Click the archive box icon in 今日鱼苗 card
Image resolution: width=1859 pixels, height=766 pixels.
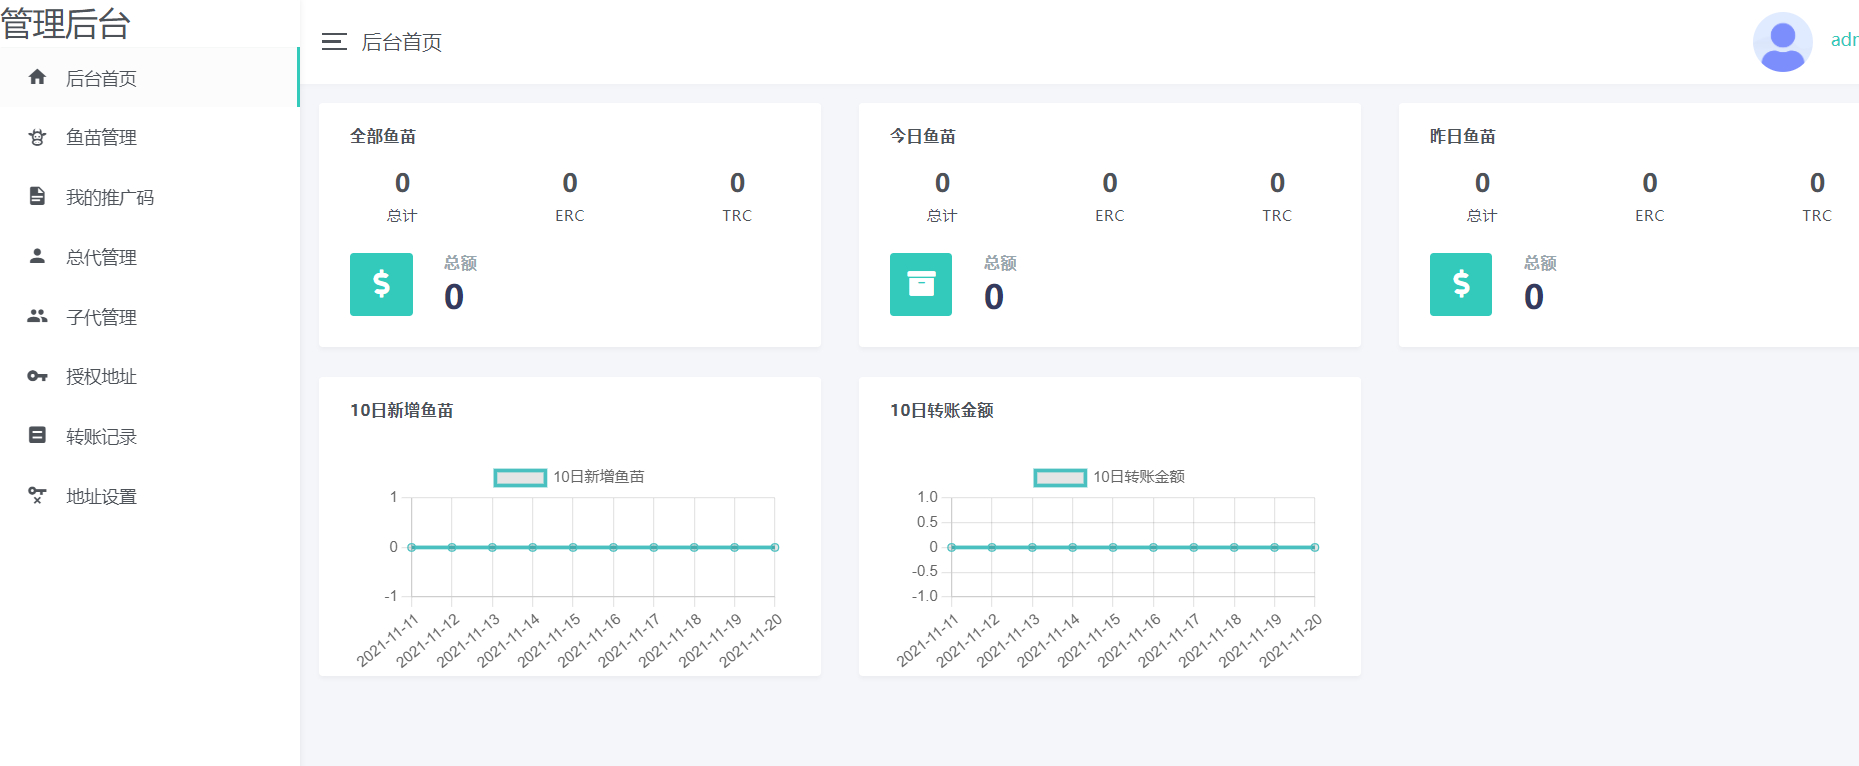tap(921, 284)
